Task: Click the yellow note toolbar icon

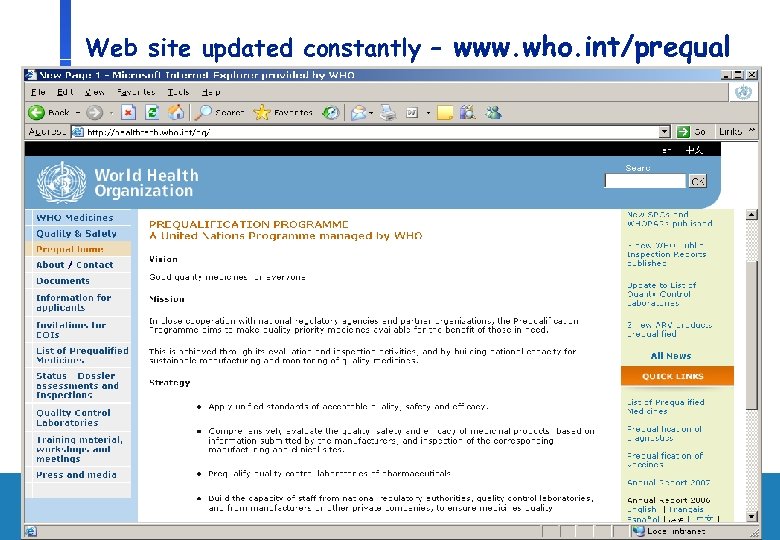Action: tap(445, 113)
